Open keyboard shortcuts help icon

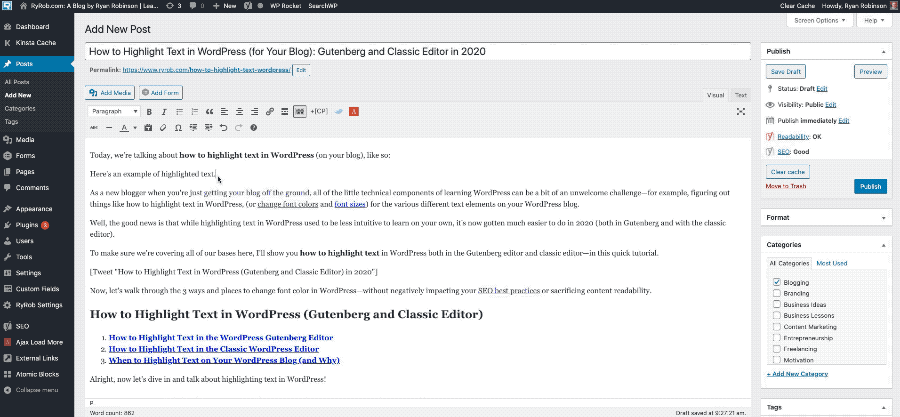[x=253, y=128]
